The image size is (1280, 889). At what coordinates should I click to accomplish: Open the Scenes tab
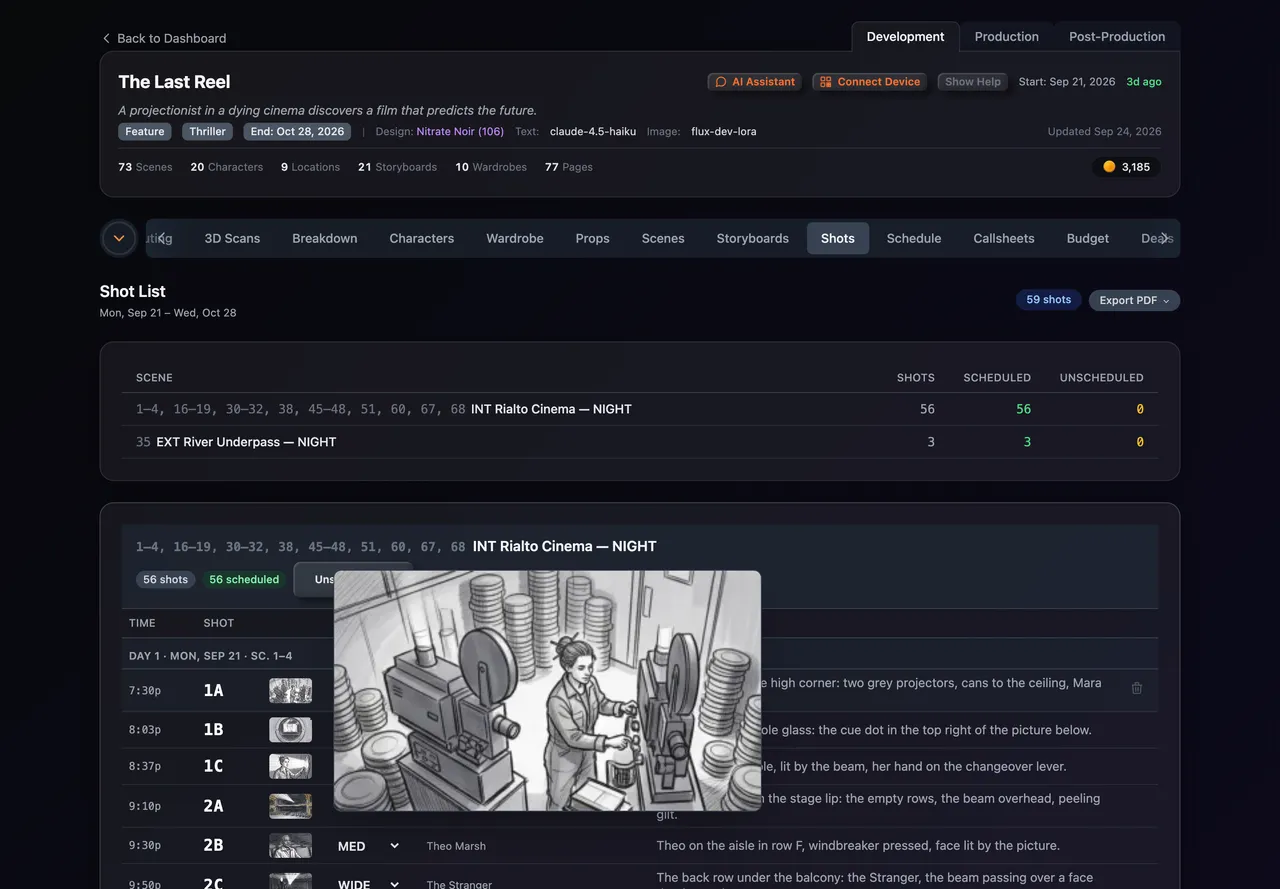[663, 238]
